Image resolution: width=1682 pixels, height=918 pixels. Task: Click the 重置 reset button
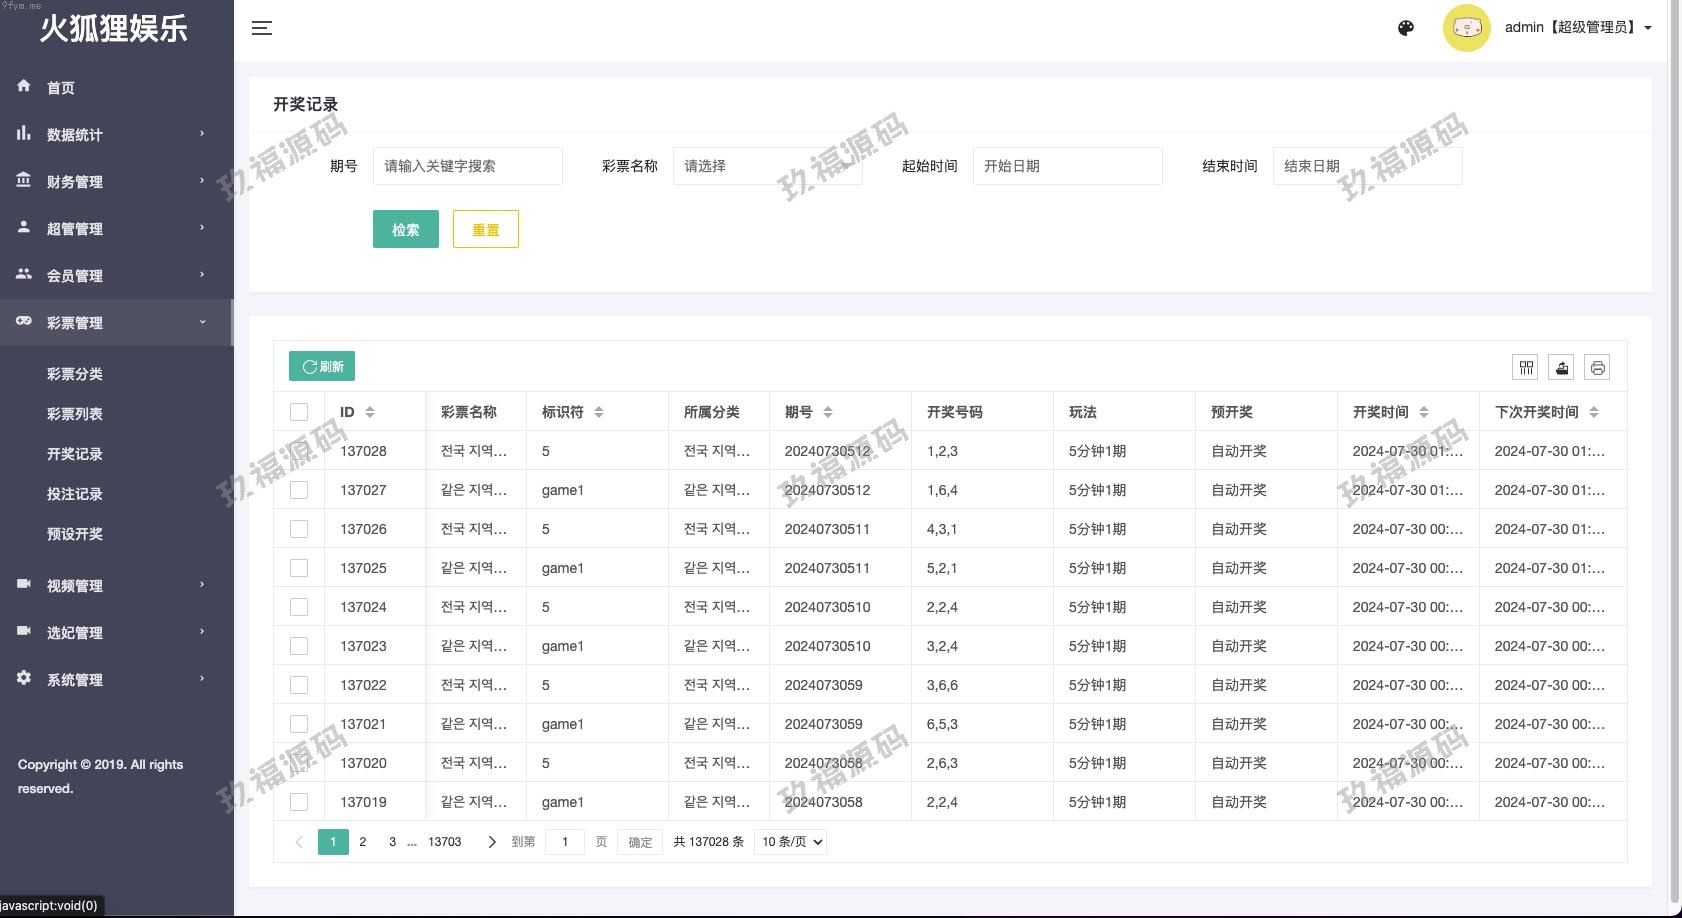point(485,229)
